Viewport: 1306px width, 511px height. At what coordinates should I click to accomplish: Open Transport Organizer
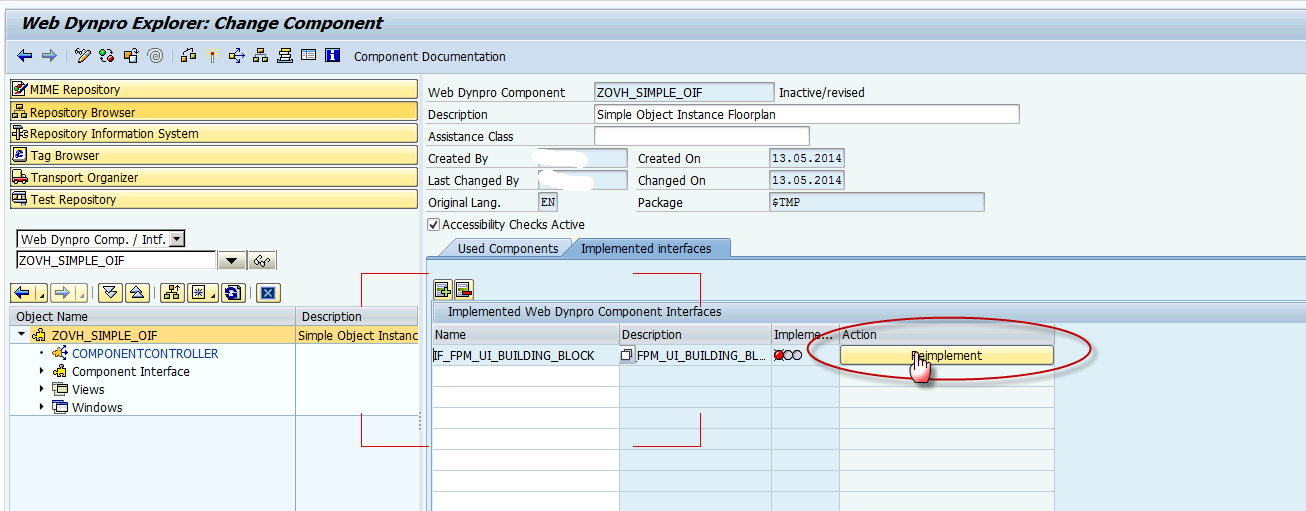[x=213, y=178]
